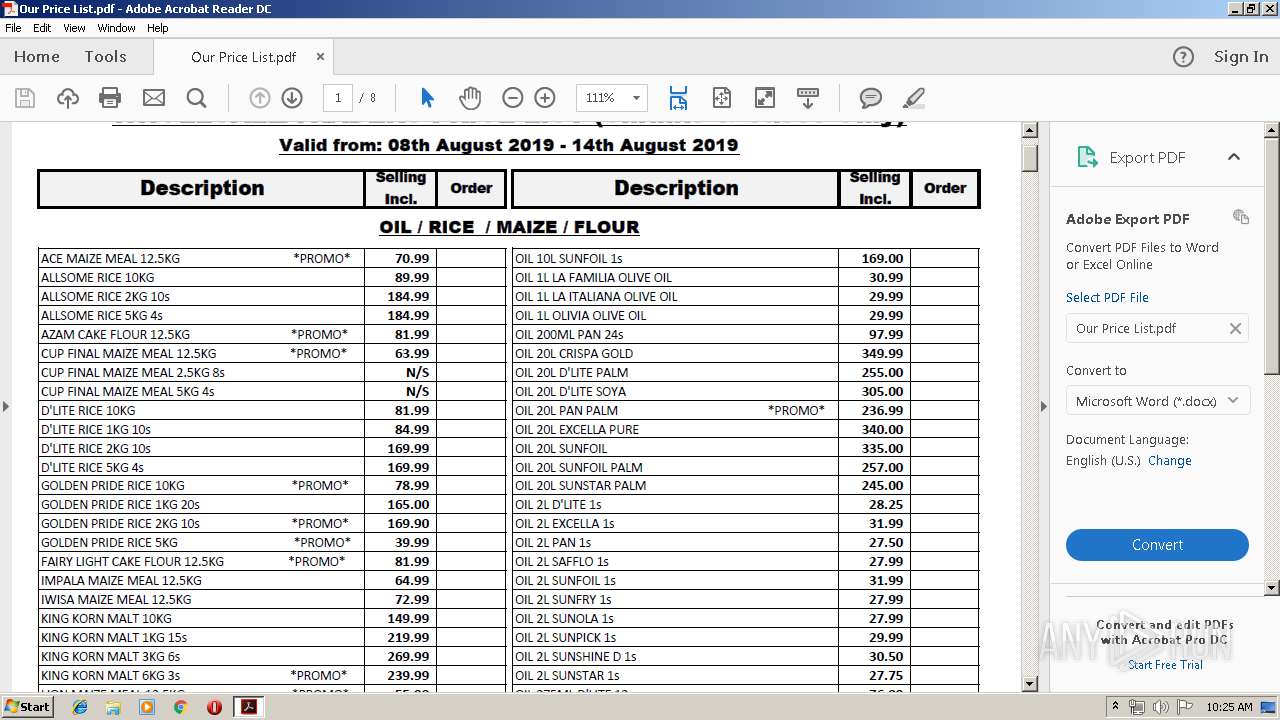Image resolution: width=1280 pixels, height=720 pixels.
Task: Select the Highlight text pen tool
Action: (x=913, y=98)
